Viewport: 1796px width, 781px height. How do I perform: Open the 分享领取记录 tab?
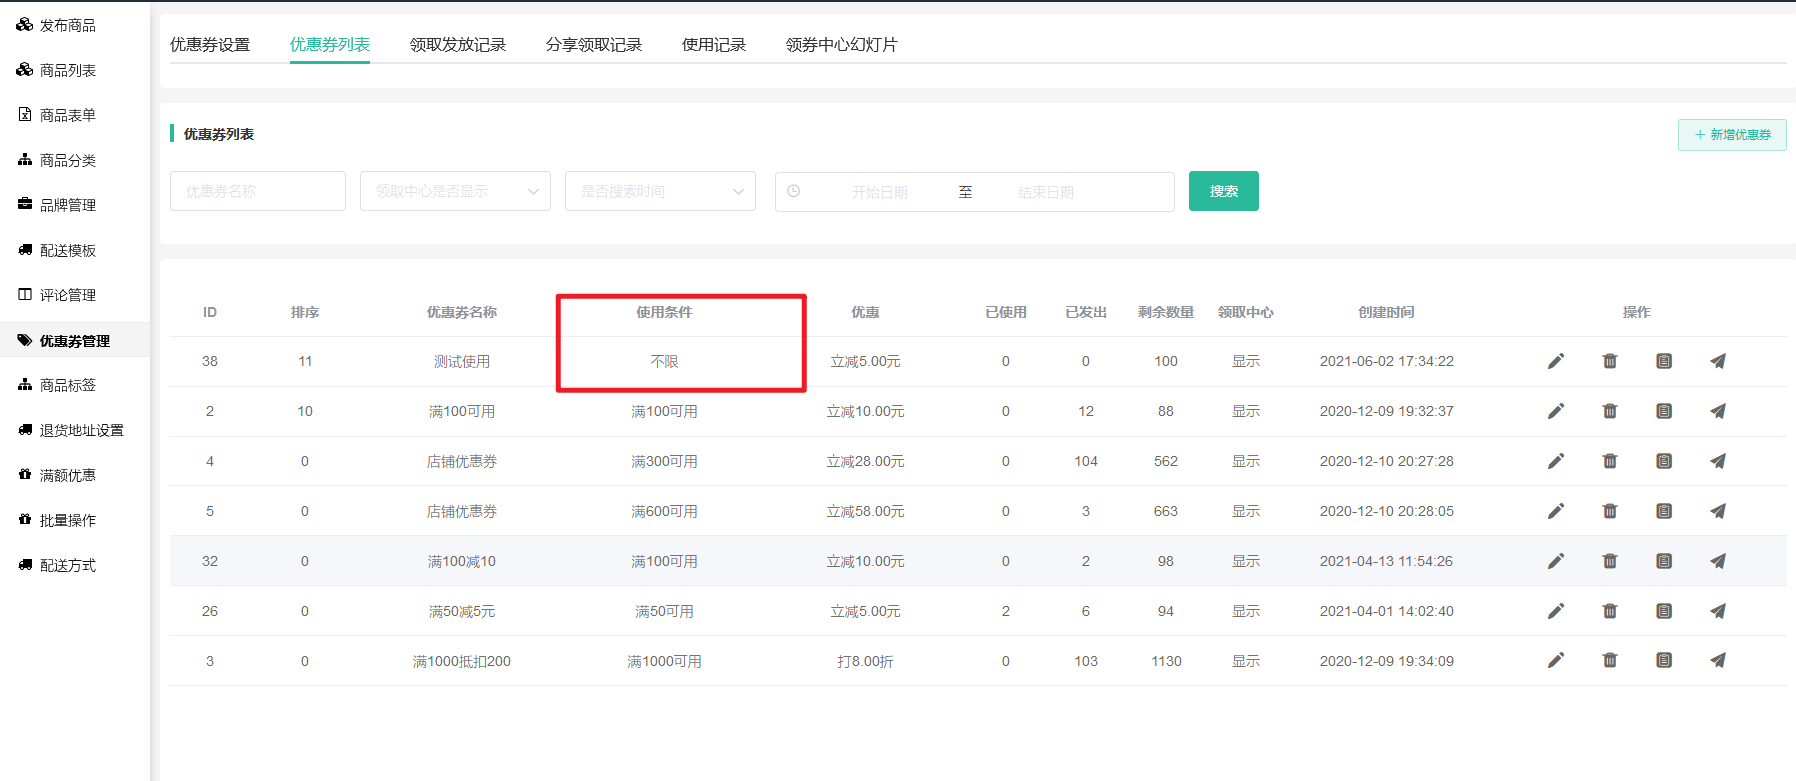[594, 45]
